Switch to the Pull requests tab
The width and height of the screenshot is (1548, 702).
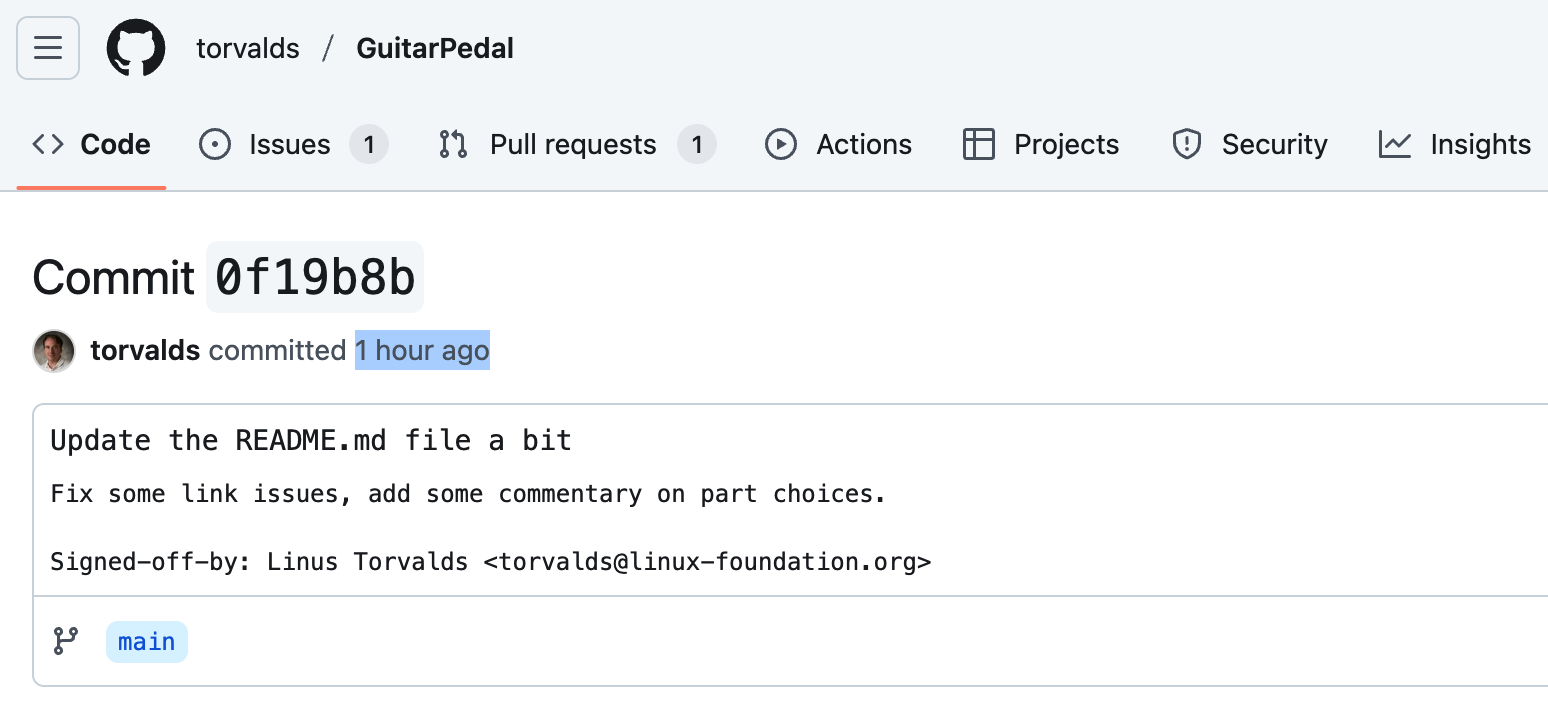click(573, 145)
